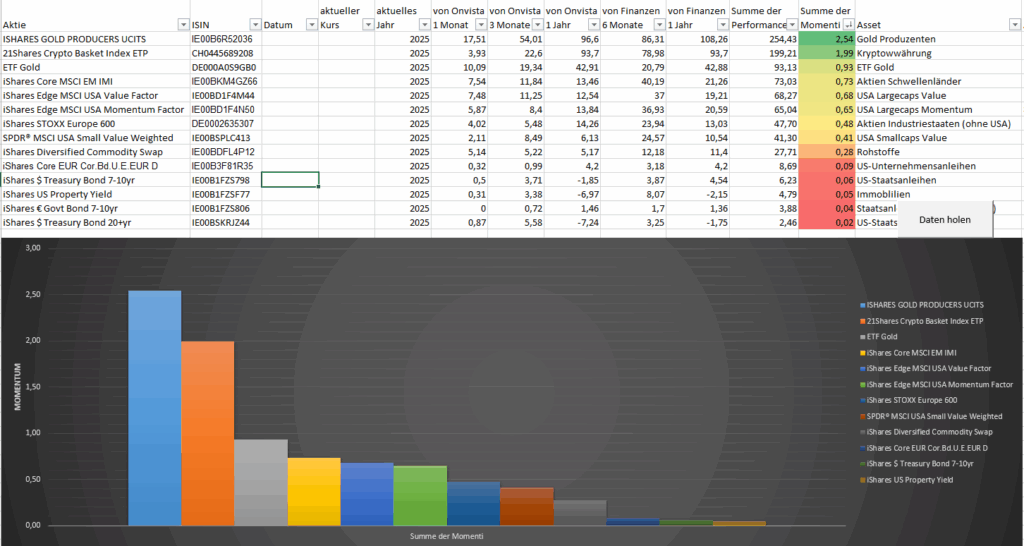Select the cell containing ISIN DE000A0S9GB0
1024x546 pixels.
225,67
